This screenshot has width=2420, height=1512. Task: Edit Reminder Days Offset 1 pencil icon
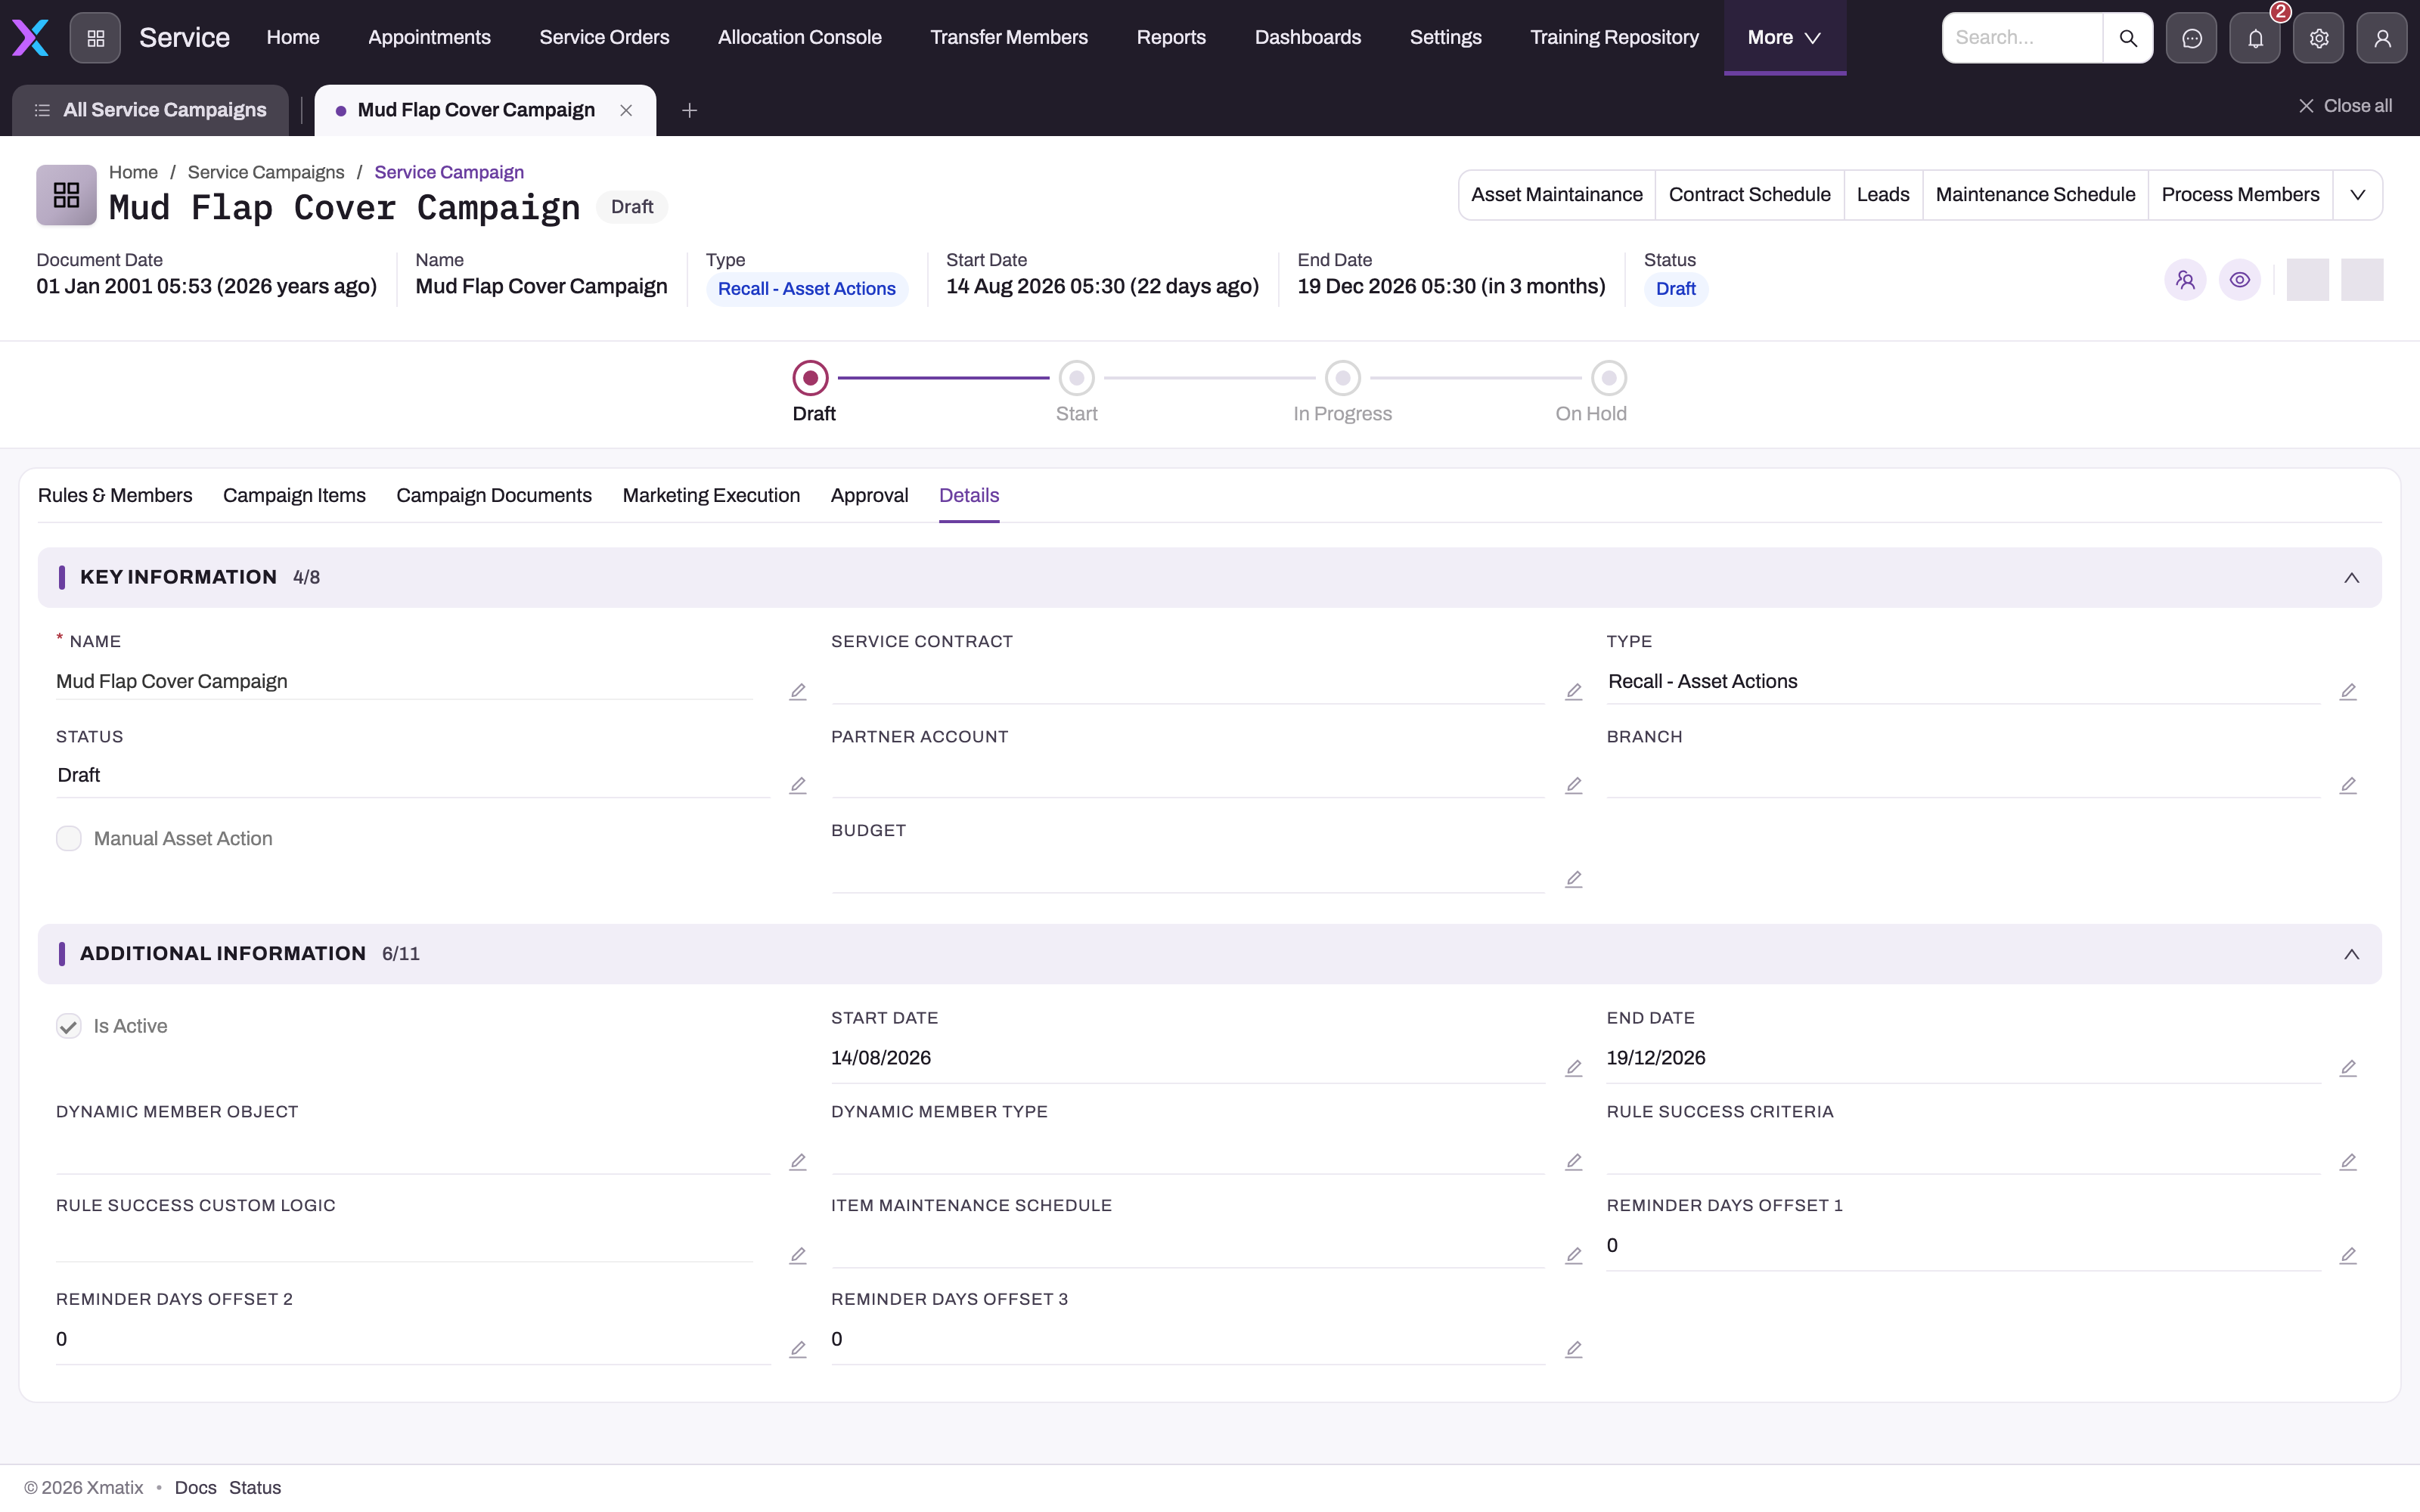2348,1255
